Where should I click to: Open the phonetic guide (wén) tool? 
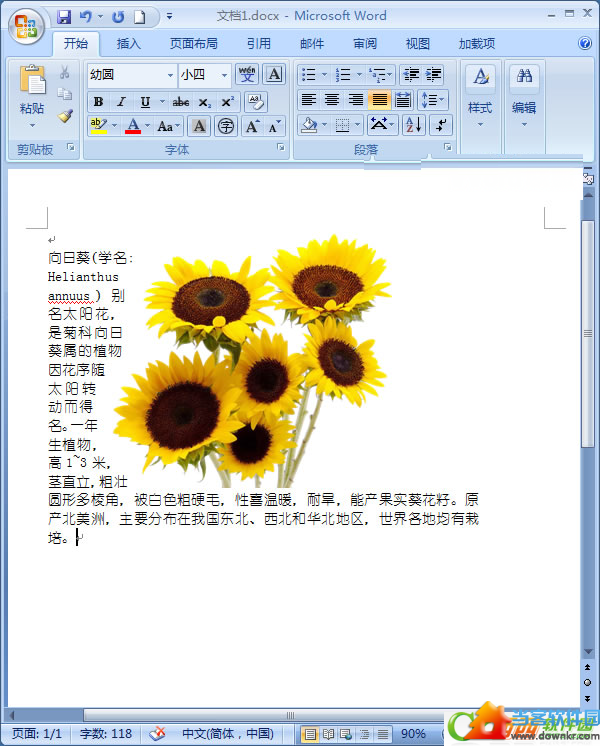[x=247, y=75]
